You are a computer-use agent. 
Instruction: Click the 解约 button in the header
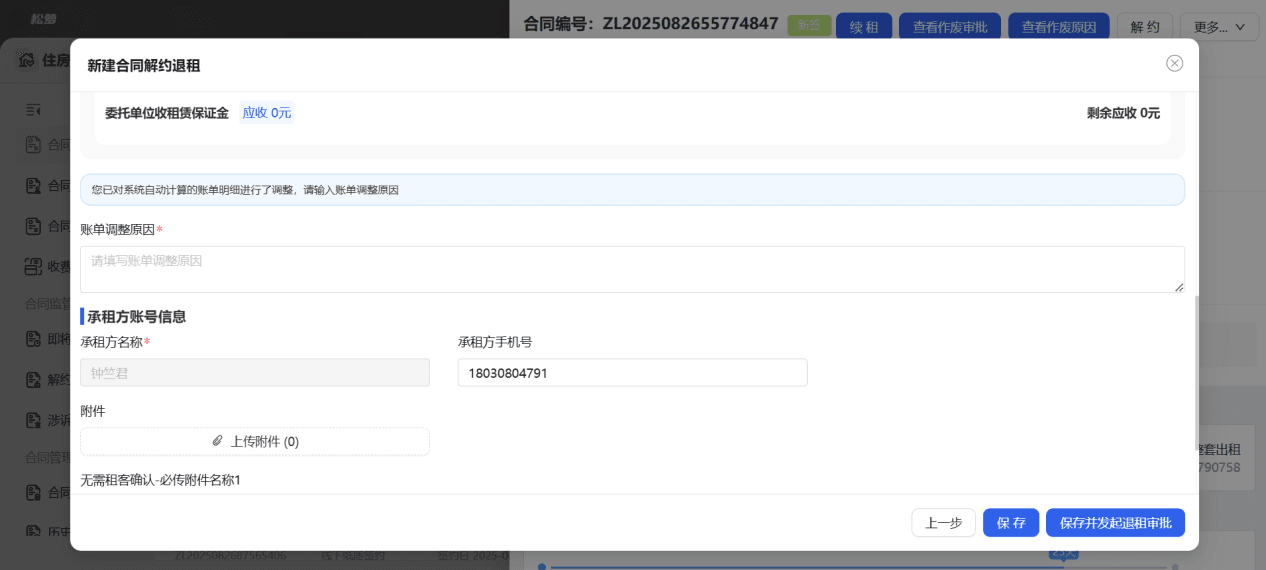click(x=1145, y=27)
